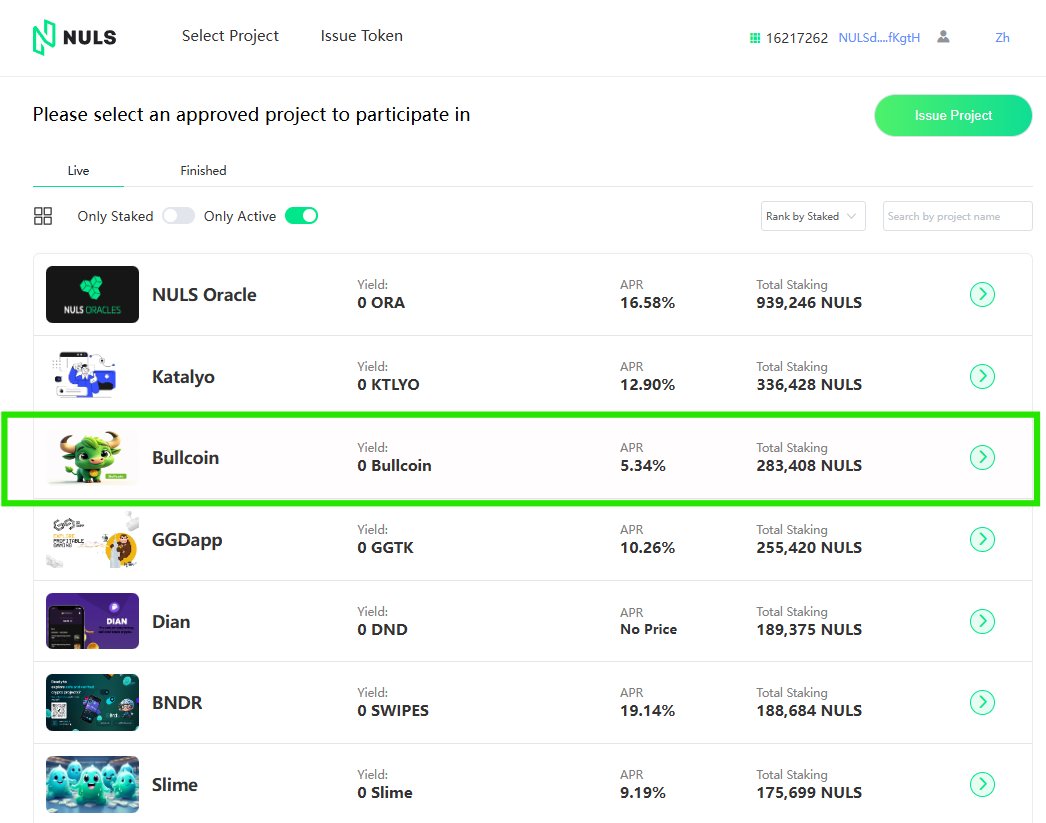Viewport: 1046px width, 823px height.
Task: Open Bullcoin project arrow
Action: [x=982, y=458]
